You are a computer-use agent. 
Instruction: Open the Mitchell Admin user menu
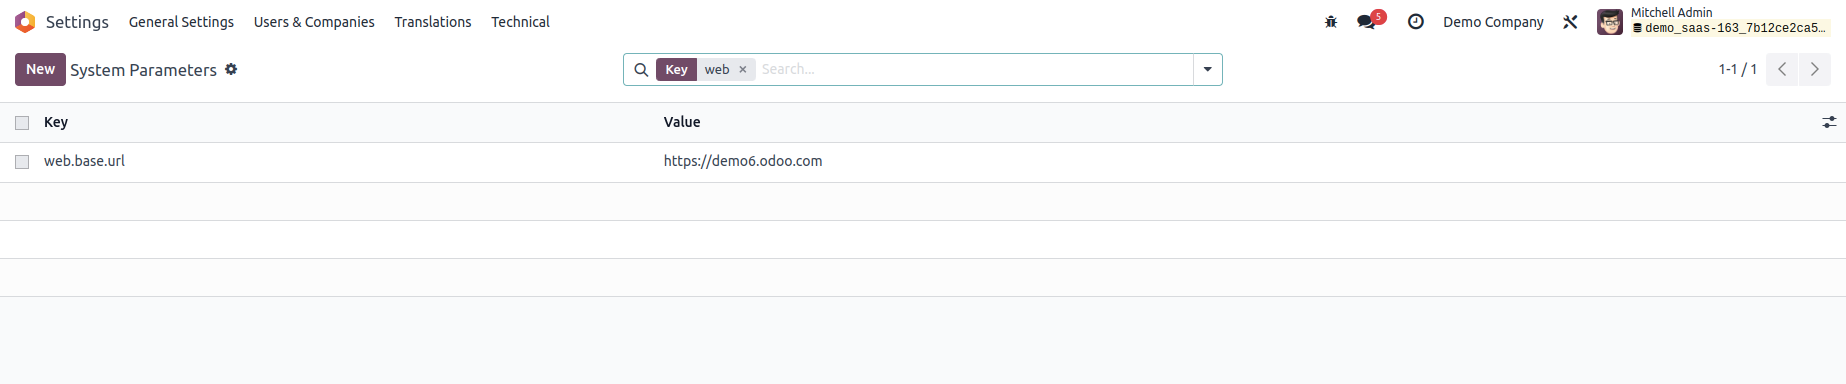coord(1712,21)
